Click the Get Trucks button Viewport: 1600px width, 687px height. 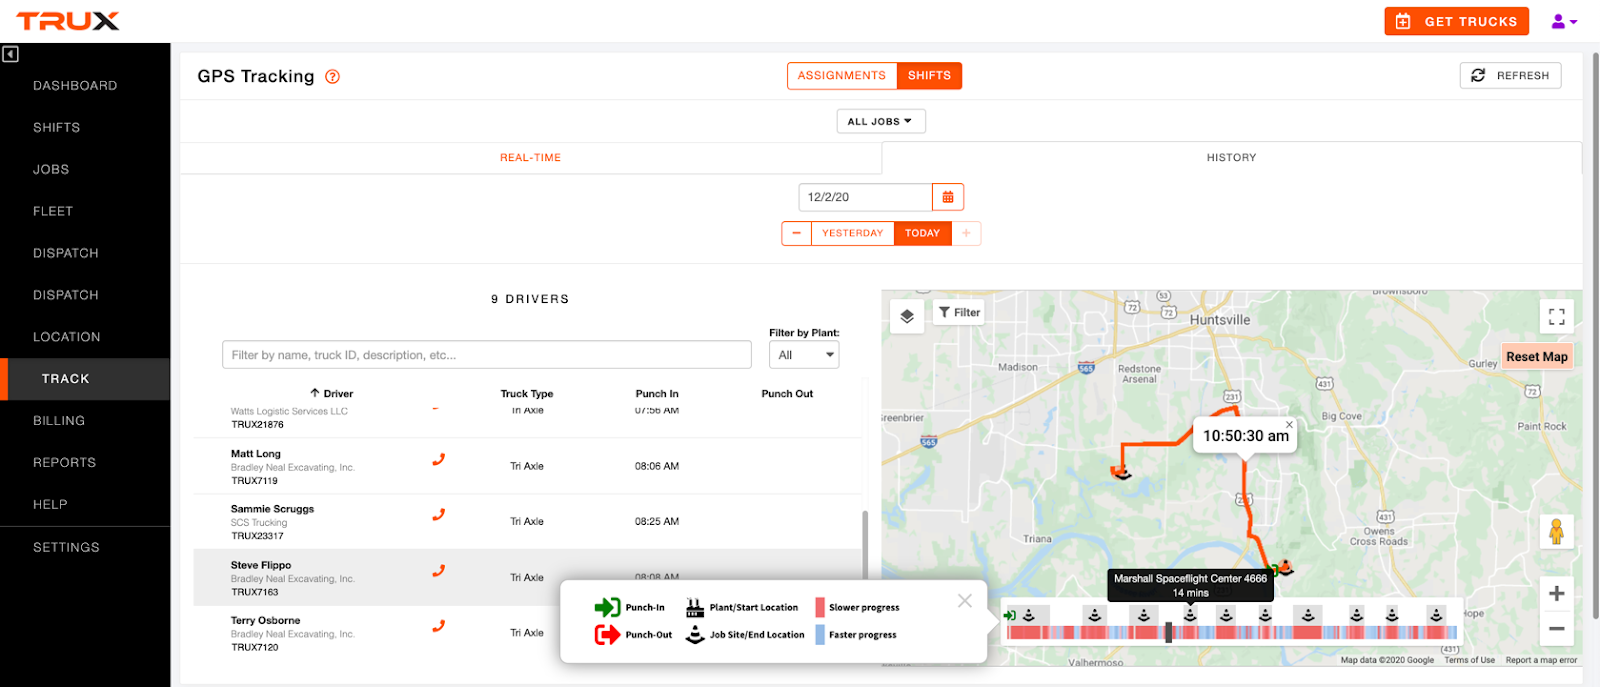click(1456, 21)
